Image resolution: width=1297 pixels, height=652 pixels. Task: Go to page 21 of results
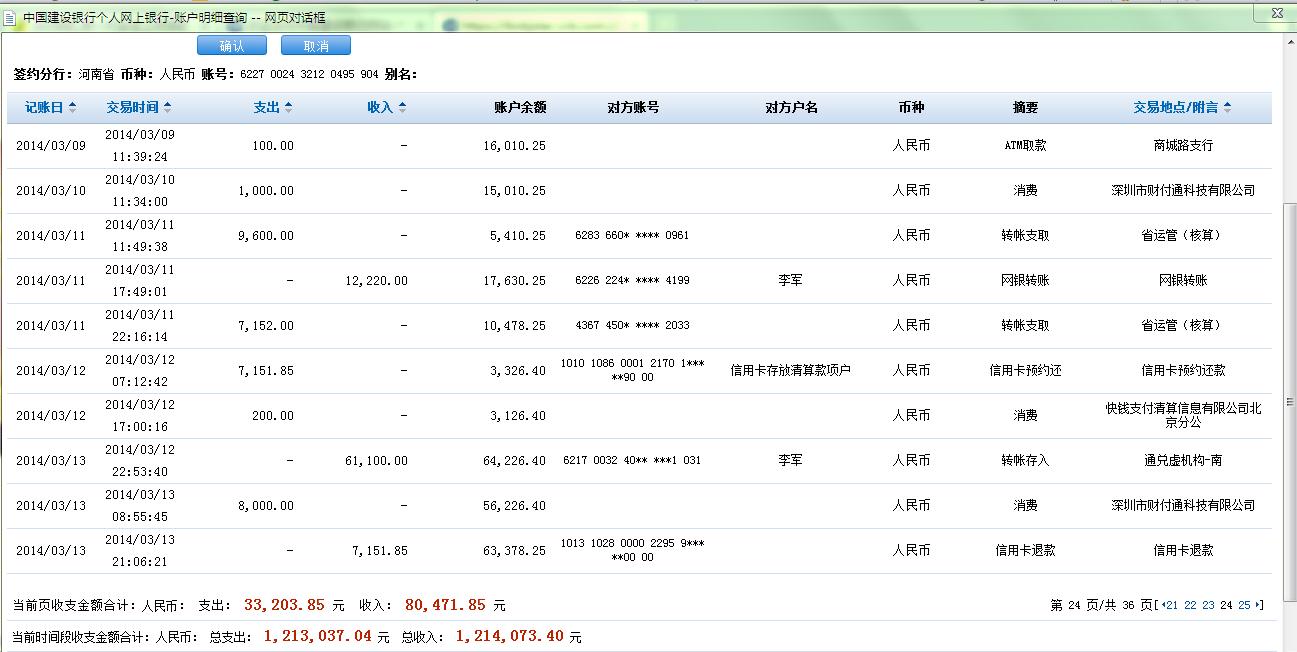pyautogui.click(x=1171, y=605)
